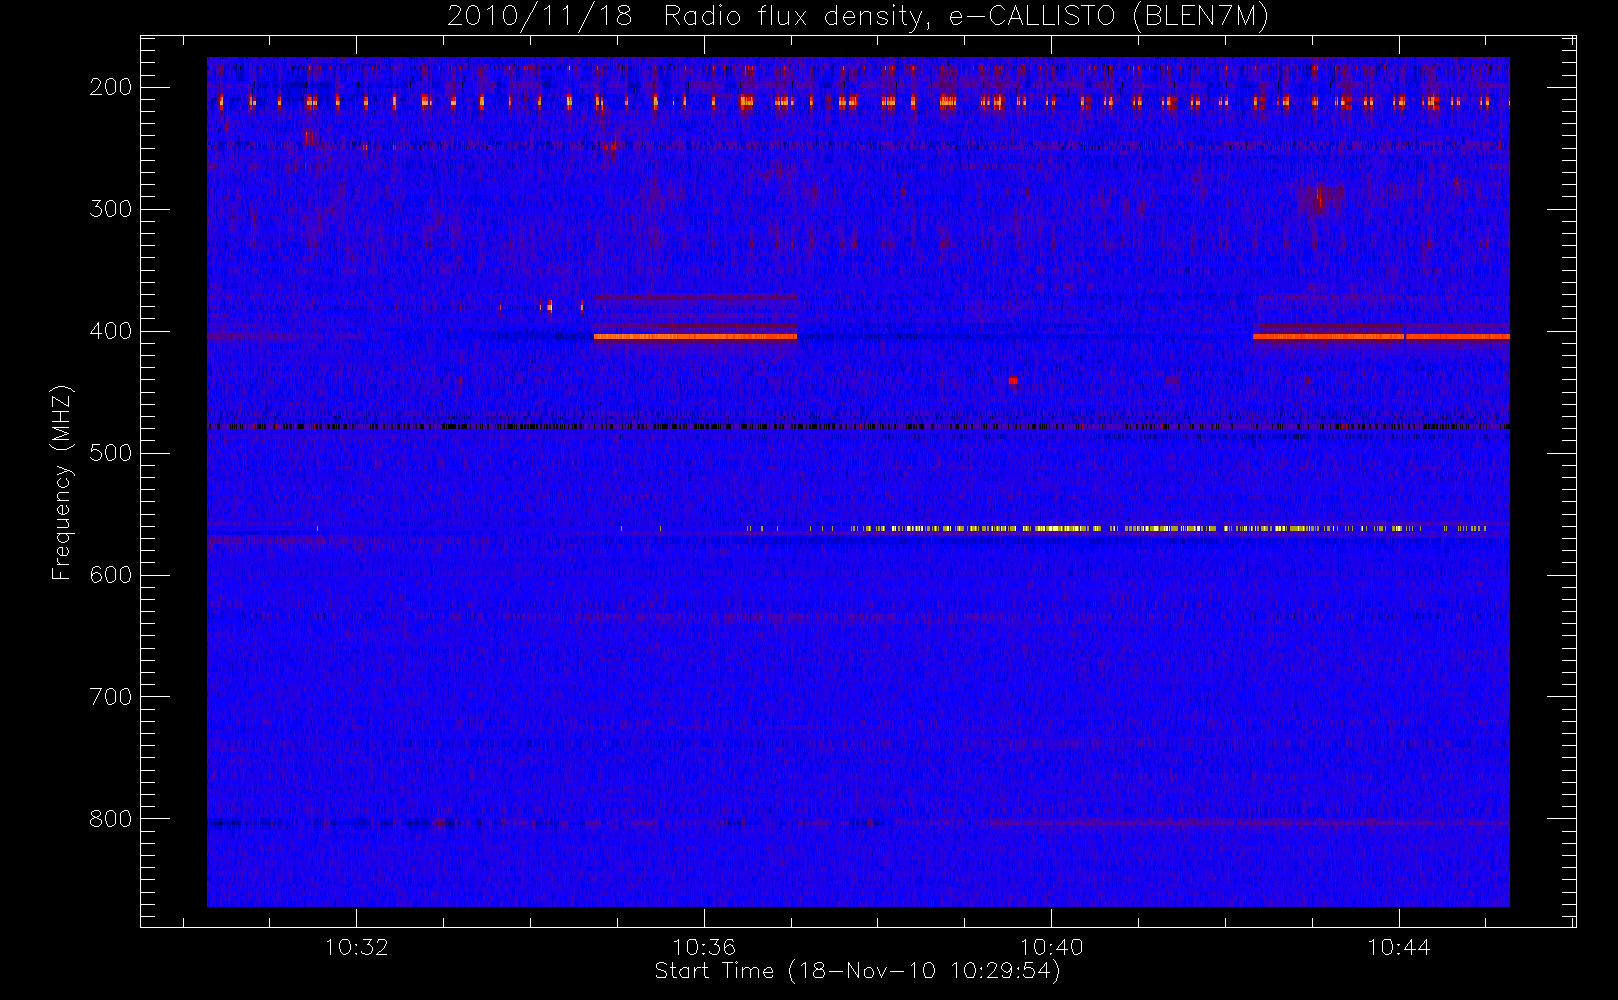Select the 800 frequency tick label

pos(111,819)
